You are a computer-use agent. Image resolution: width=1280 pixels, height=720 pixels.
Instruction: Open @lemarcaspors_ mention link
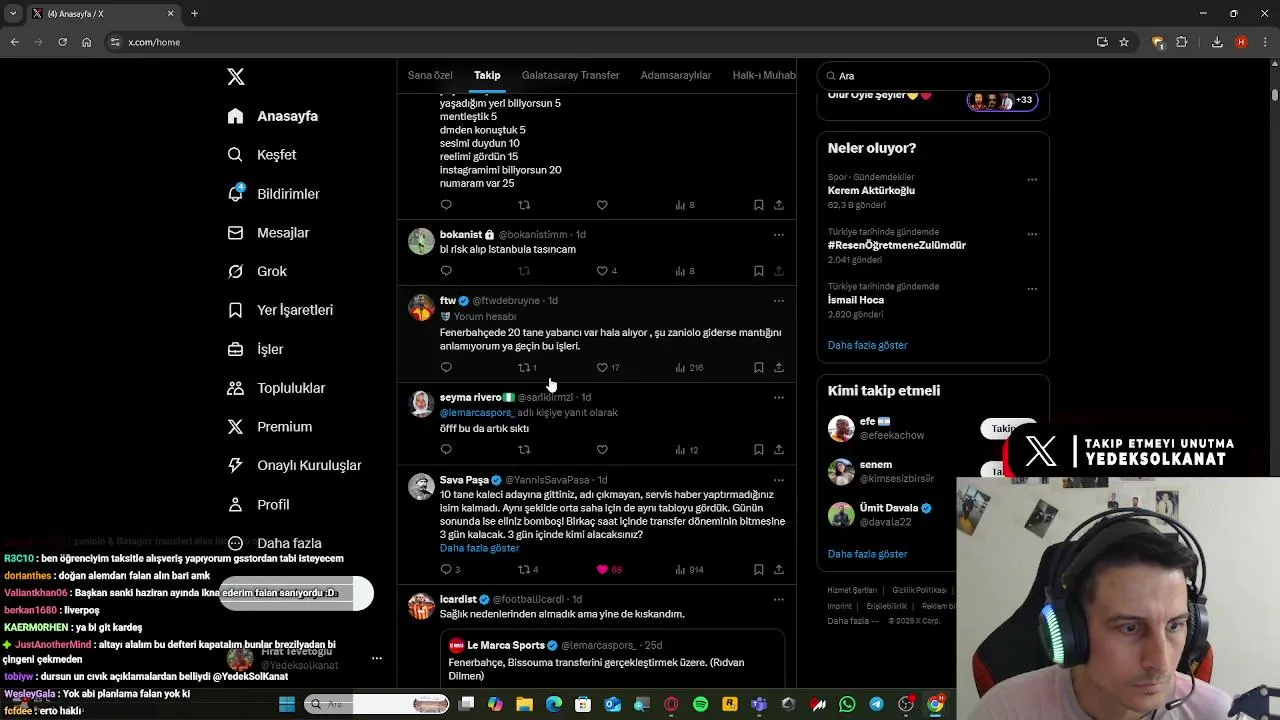coord(476,412)
